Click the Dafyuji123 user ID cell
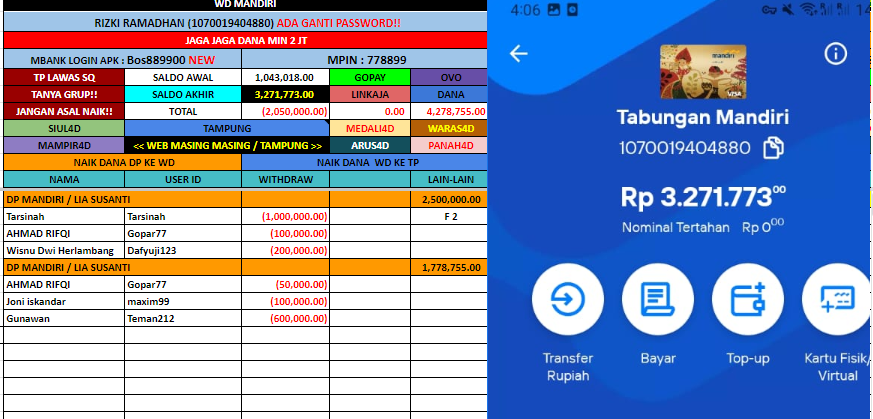Screen dimensions: 873x419 click(183, 250)
